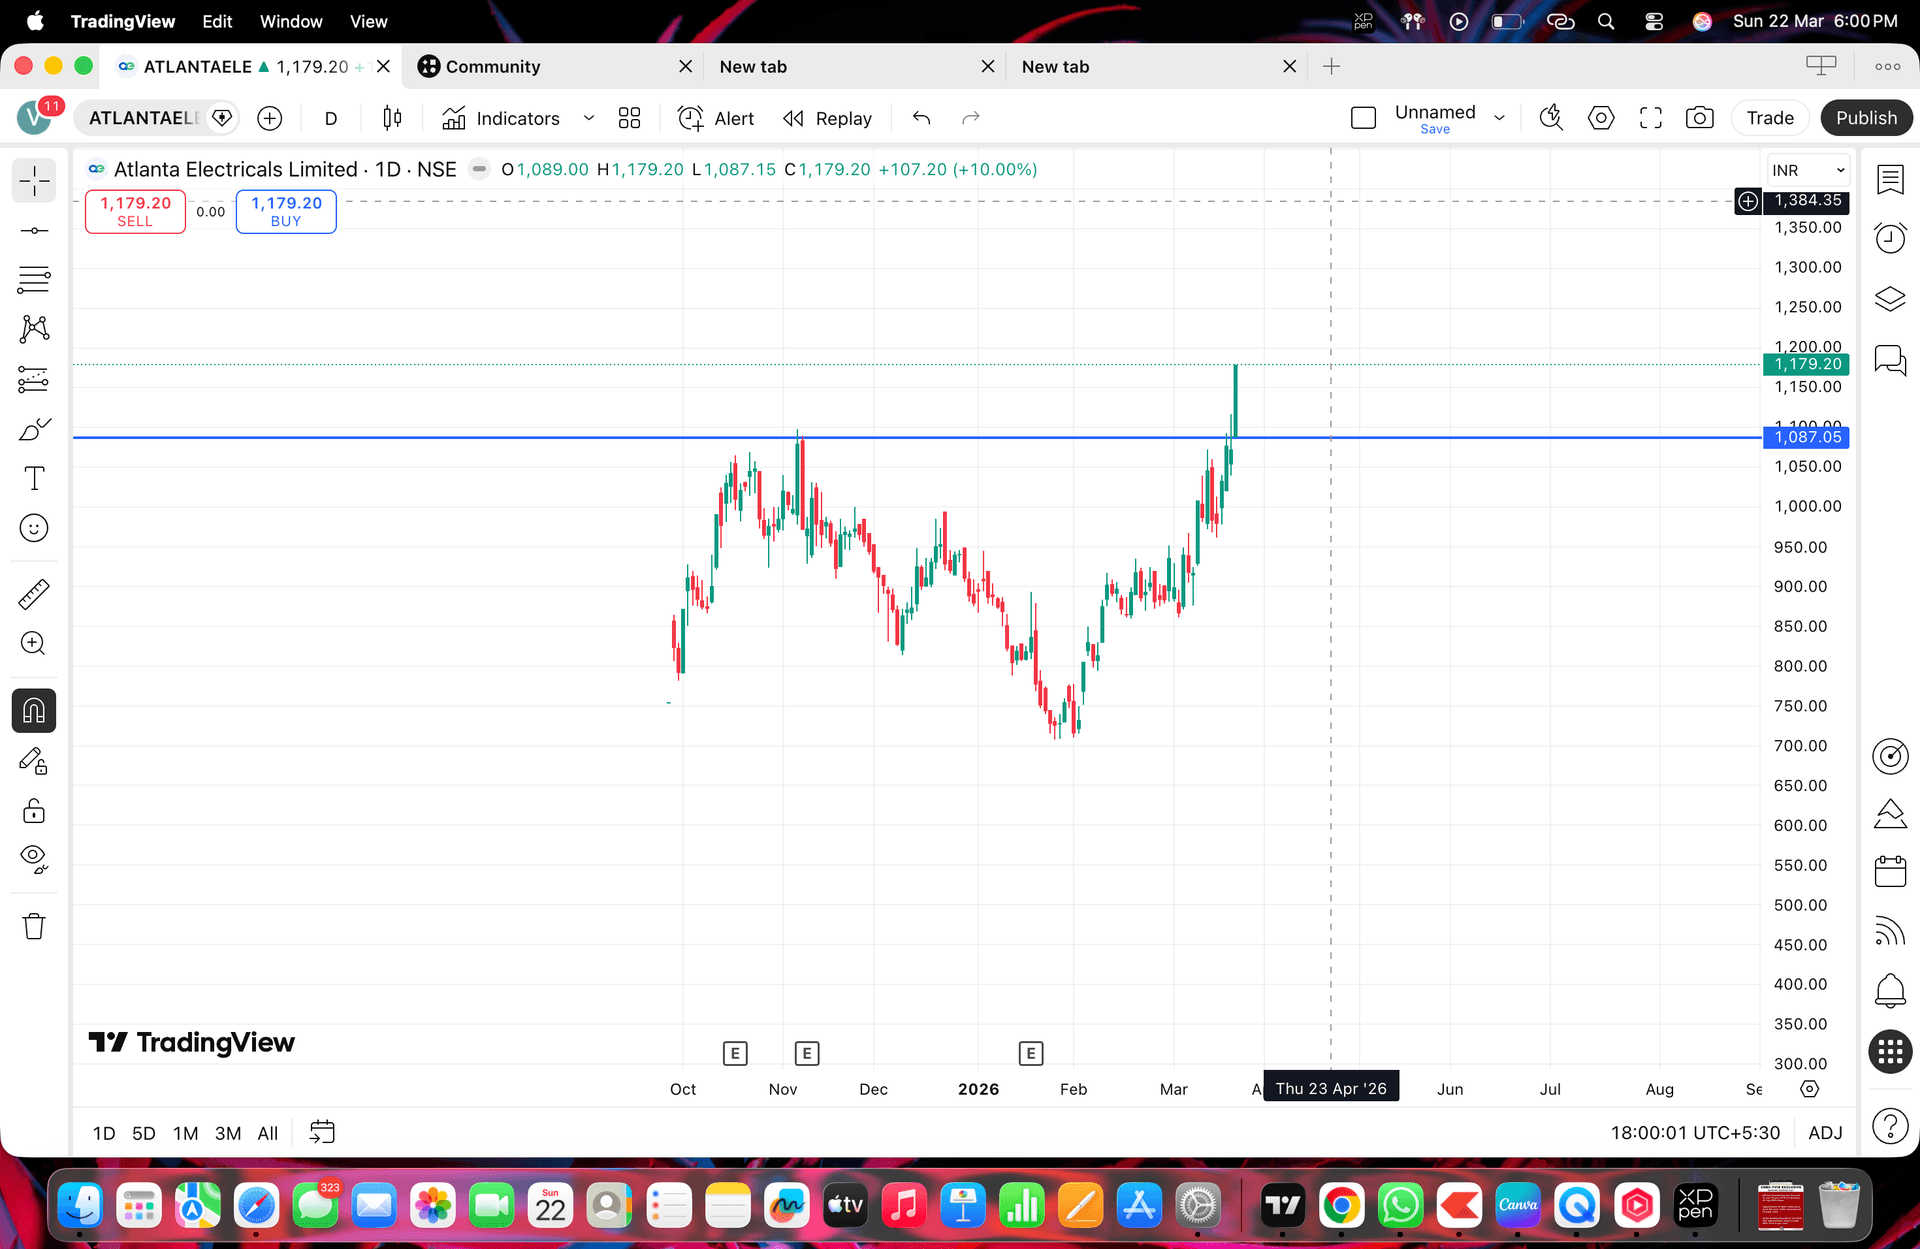Viewport: 1920px width, 1249px height.
Task: Add a symbol to compare
Action: click(270, 118)
